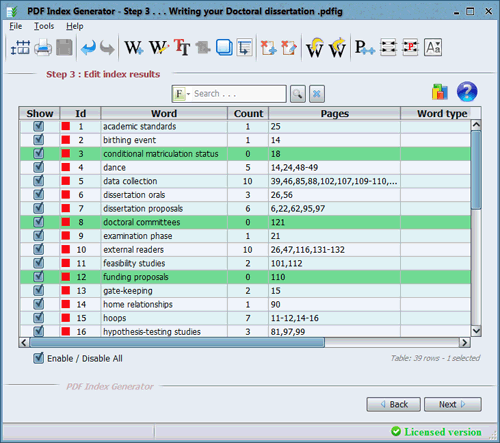Screen dimensions: 500x443
Task: Uncheck Show for academic standards row
Action: (38, 126)
